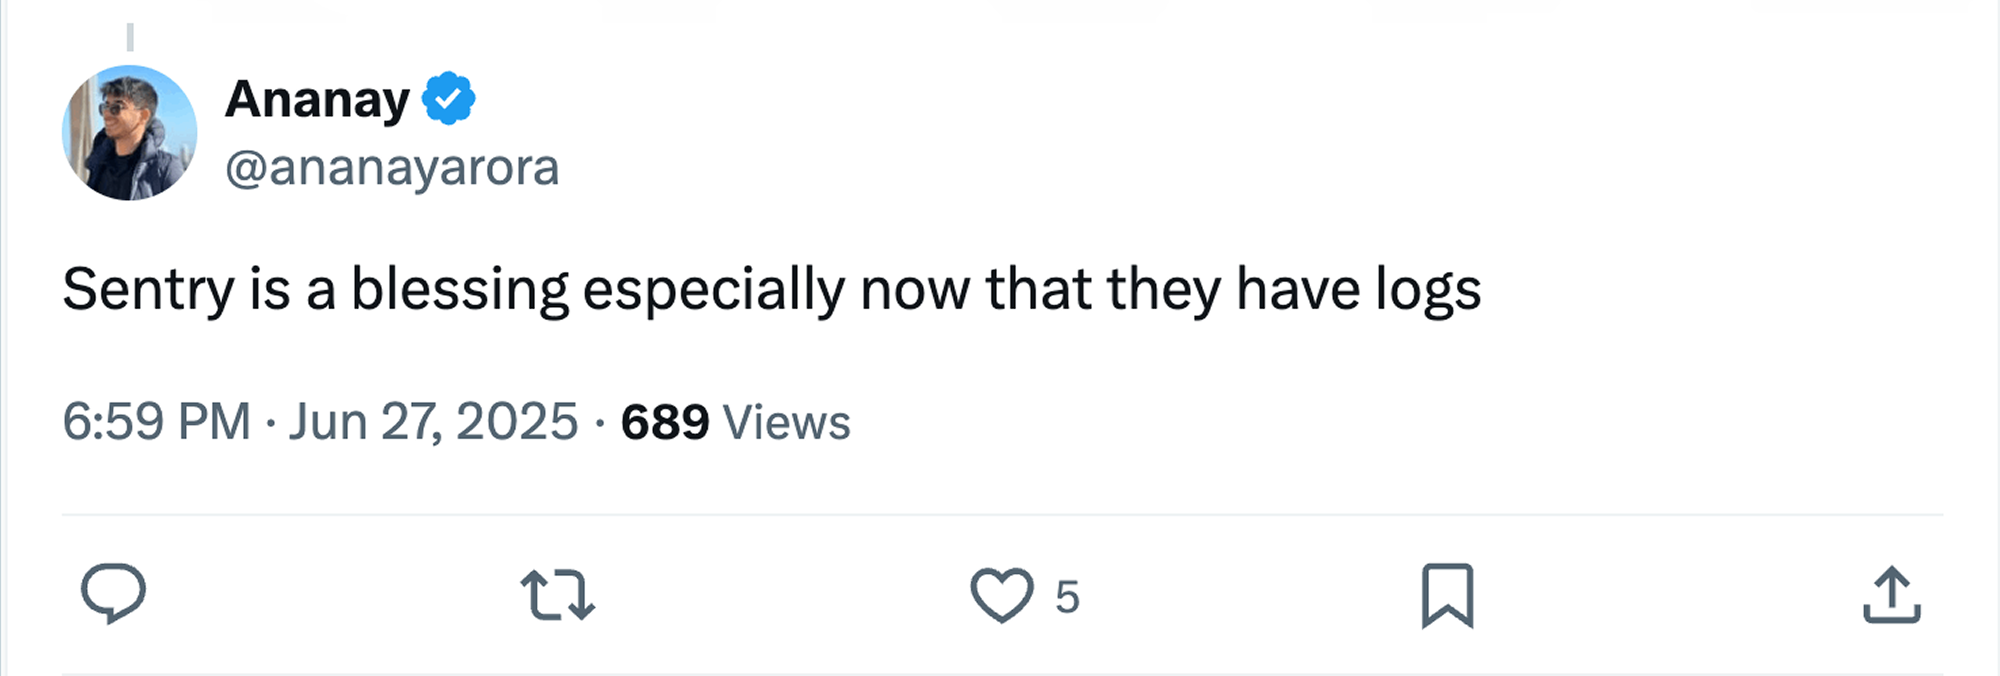
Task: Click the blue verified checkmark badge
Action: coord(448,99)
